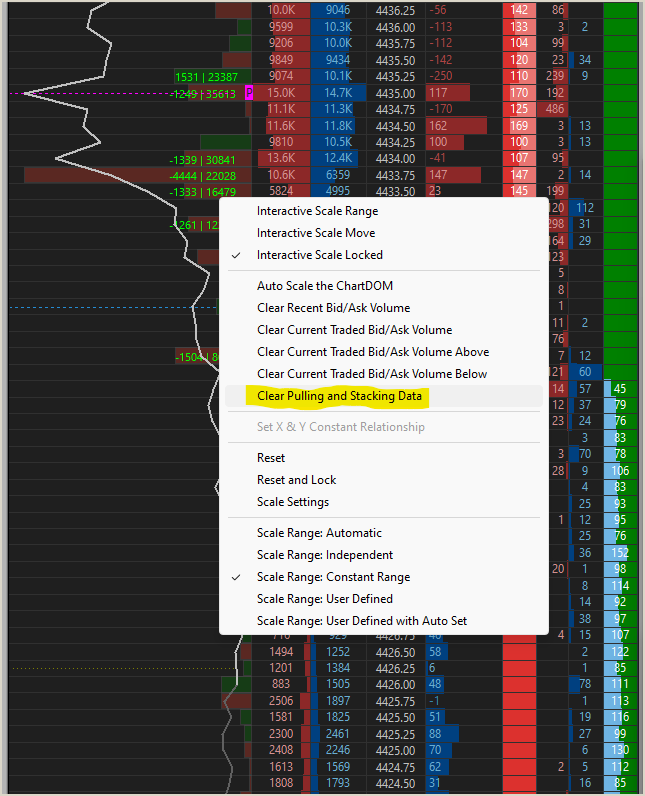This screenshot has width=645, height=796.
Task: Click blue value 112 beside the menu
Action: click(585, 208)
